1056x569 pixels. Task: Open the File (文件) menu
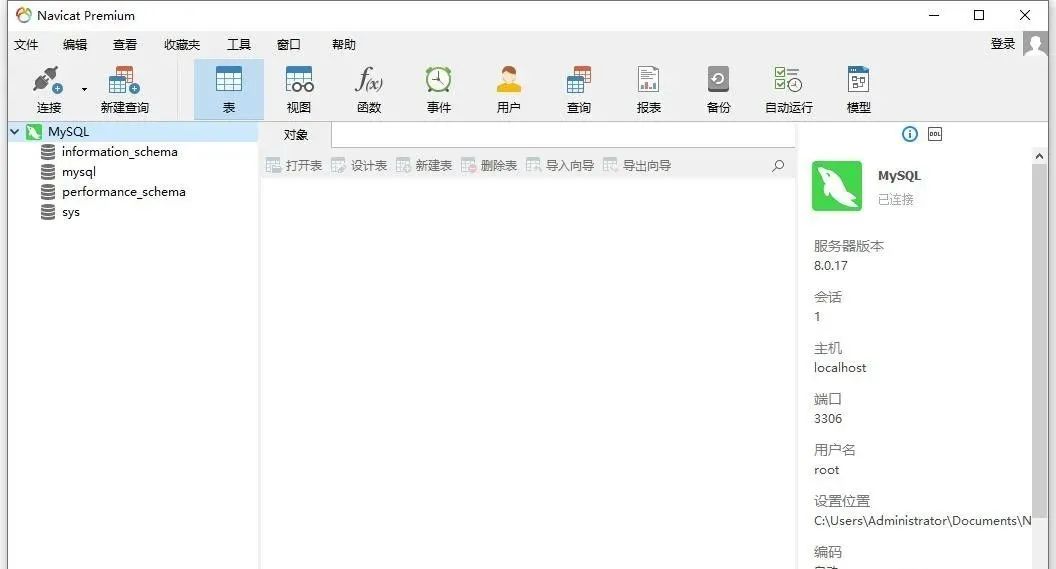pos(26,44)
